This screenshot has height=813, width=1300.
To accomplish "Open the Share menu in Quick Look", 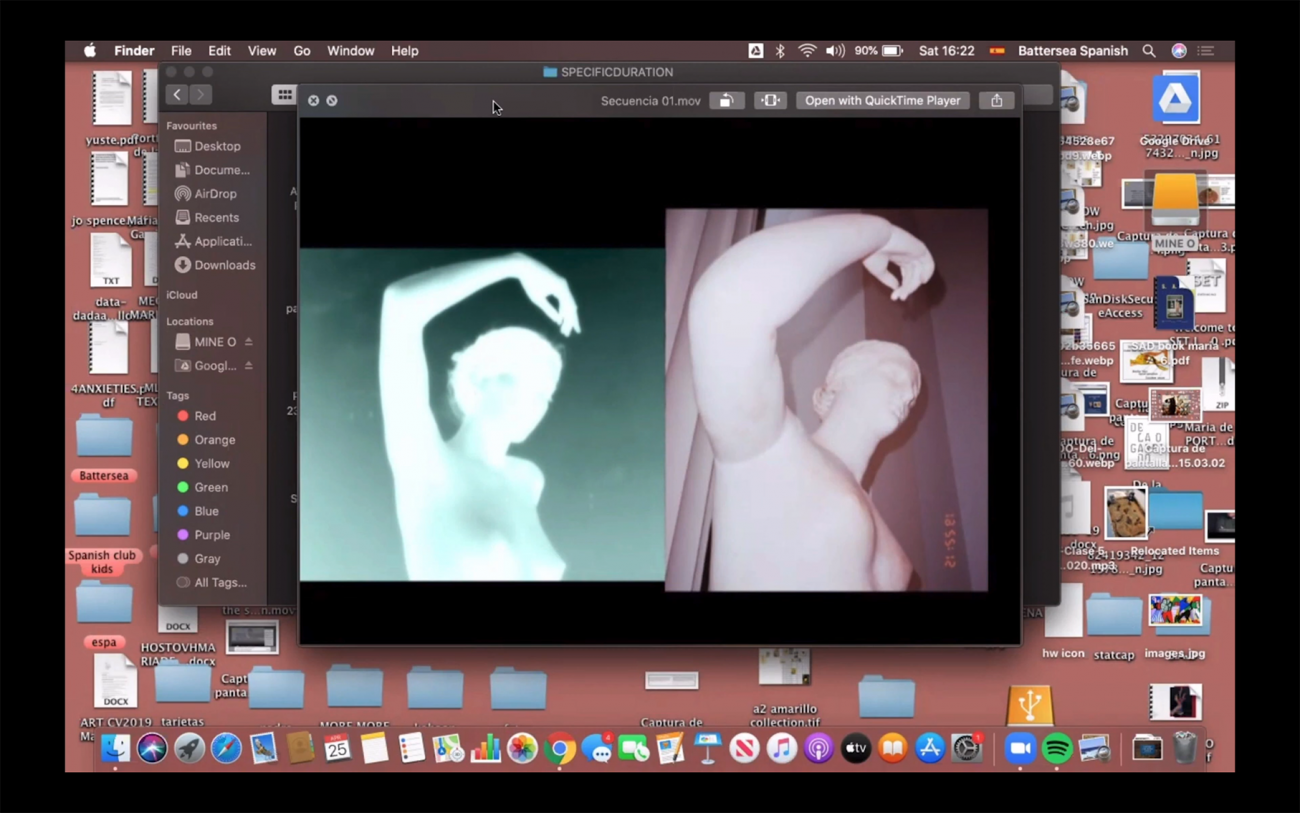I will point(997,100).
